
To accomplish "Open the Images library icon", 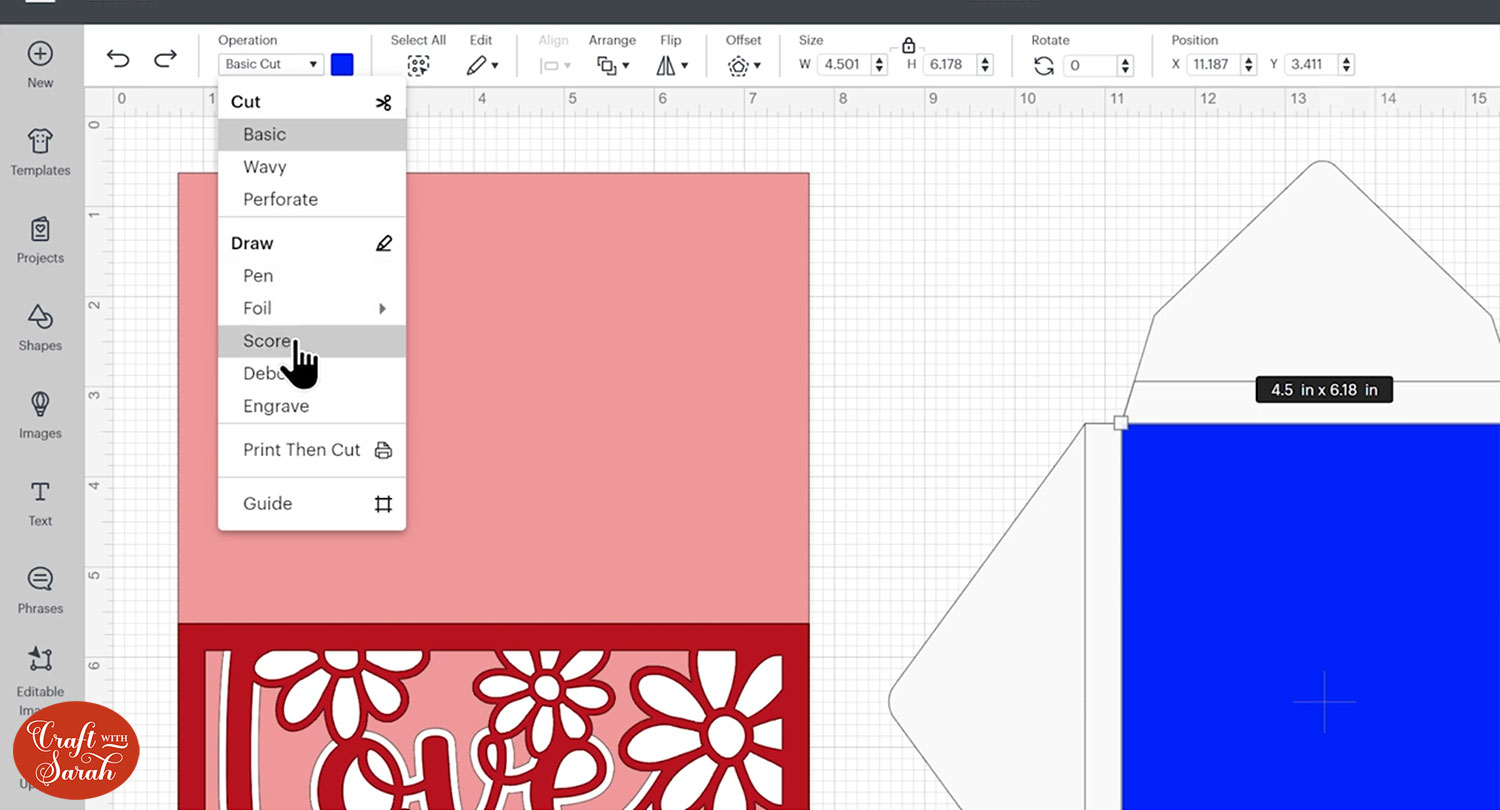I will click(40, 415).
